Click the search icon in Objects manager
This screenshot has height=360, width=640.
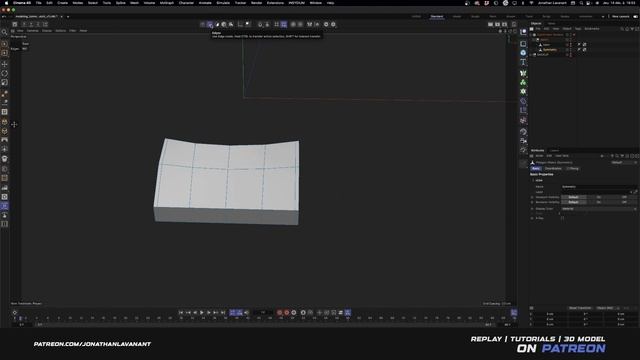[622, 29]
